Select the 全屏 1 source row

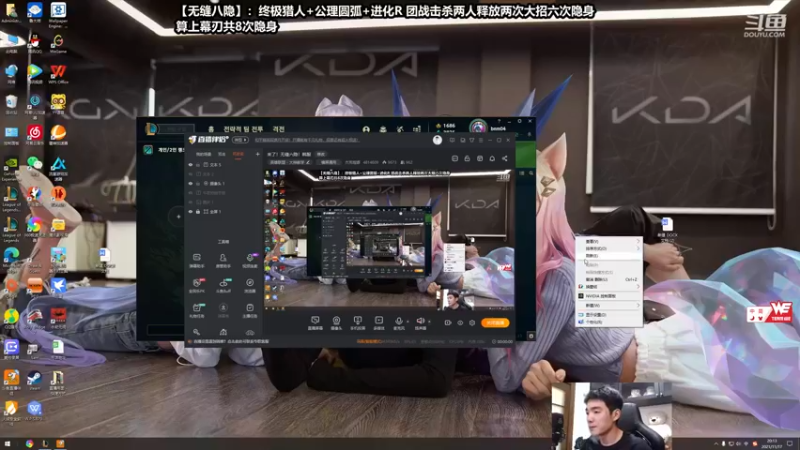click(224, 211)
